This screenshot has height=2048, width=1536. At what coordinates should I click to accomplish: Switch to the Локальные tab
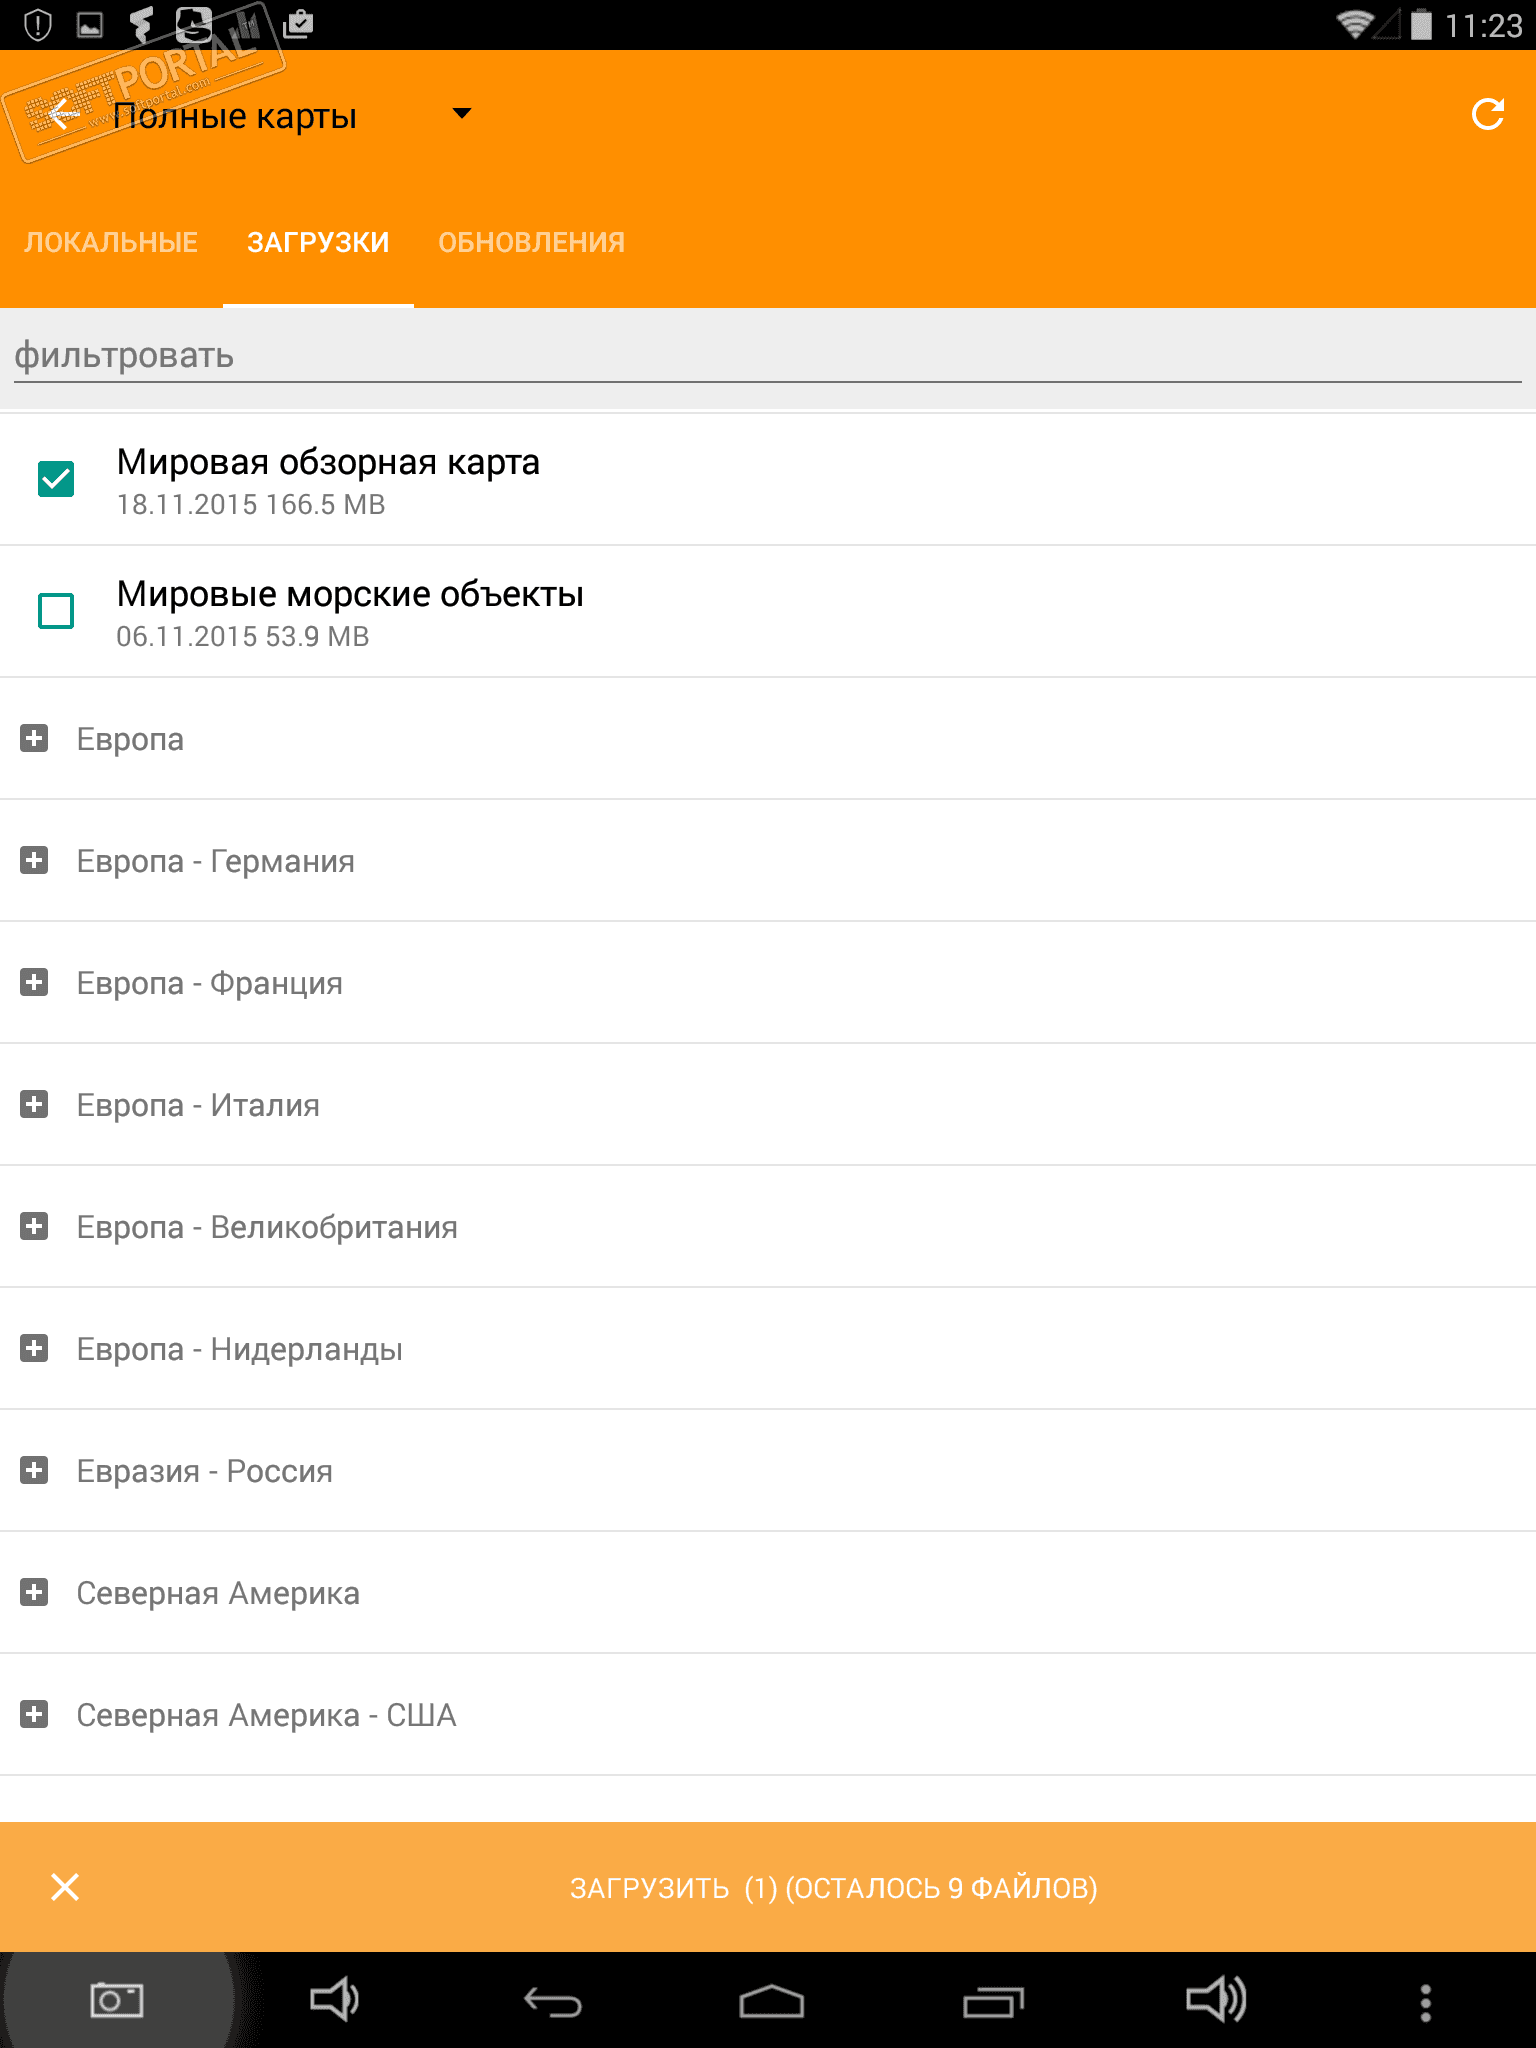tap(111, 242)
